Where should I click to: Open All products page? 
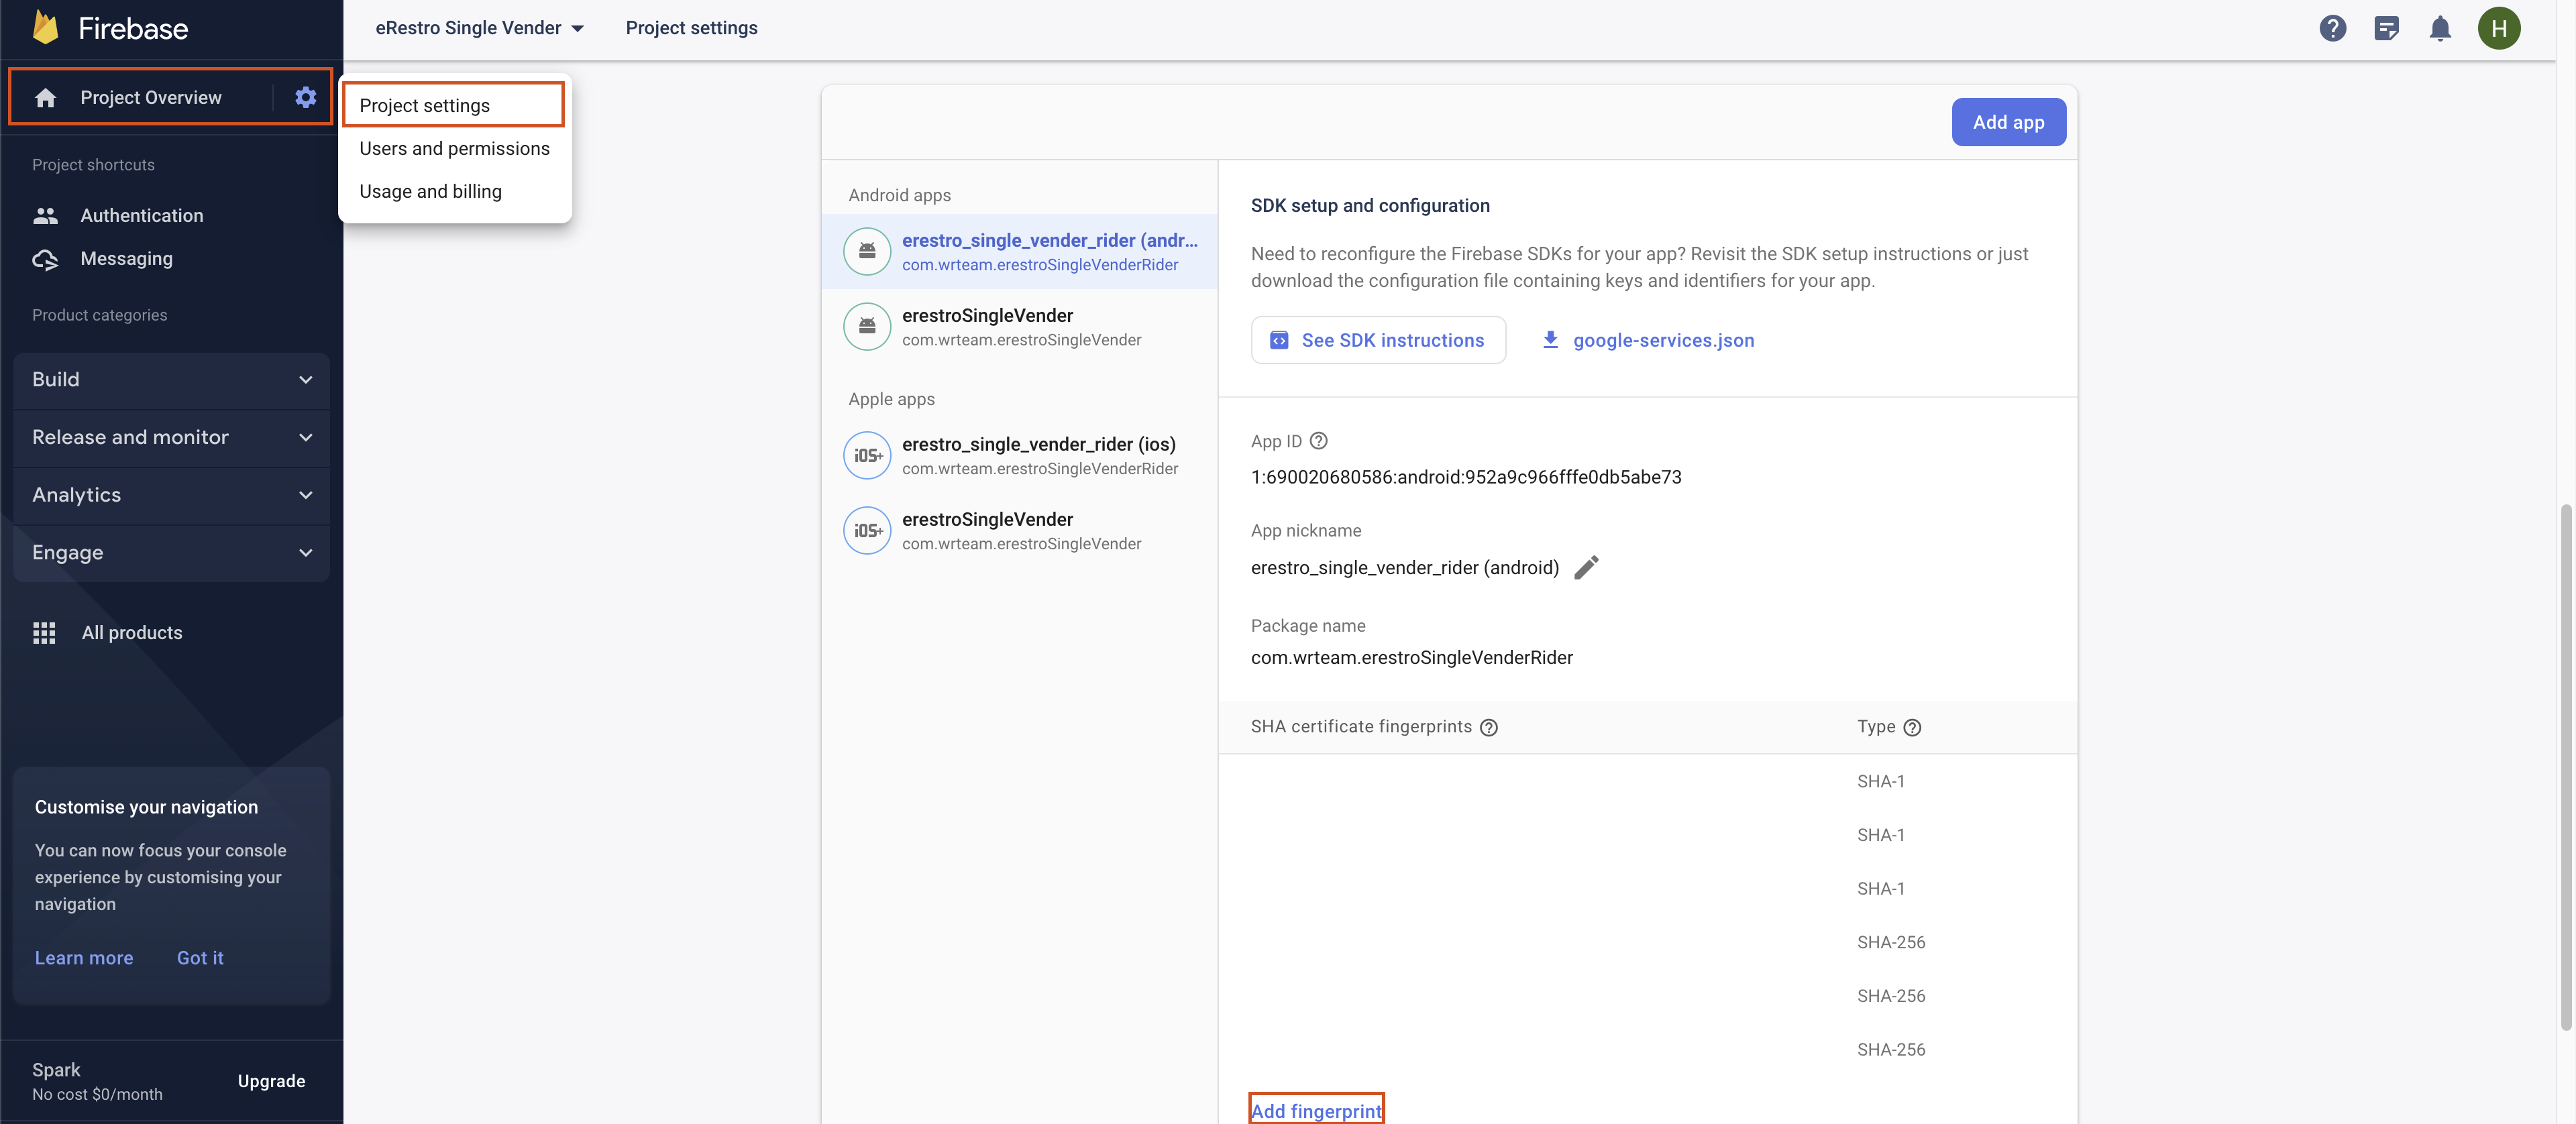pos(132,633)
